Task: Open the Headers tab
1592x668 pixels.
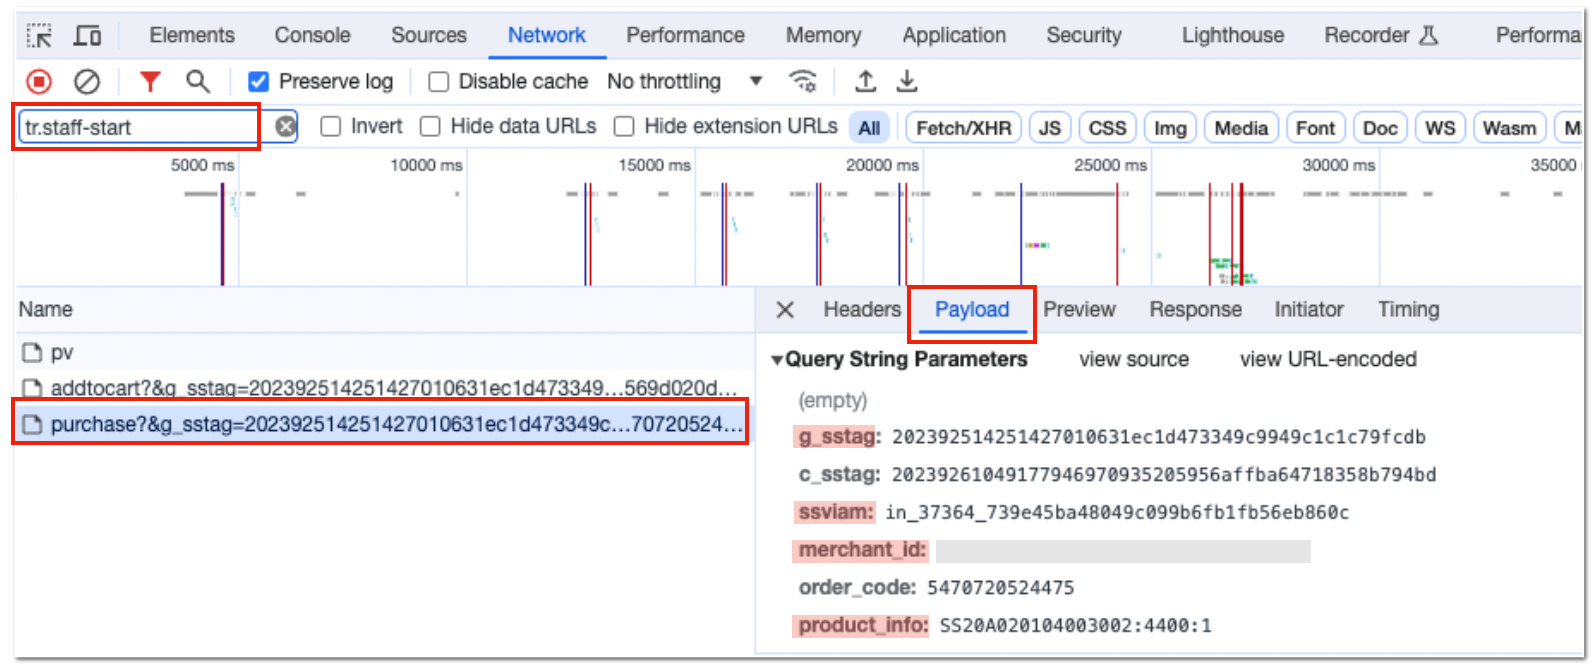Action: (x=862, y=310)
